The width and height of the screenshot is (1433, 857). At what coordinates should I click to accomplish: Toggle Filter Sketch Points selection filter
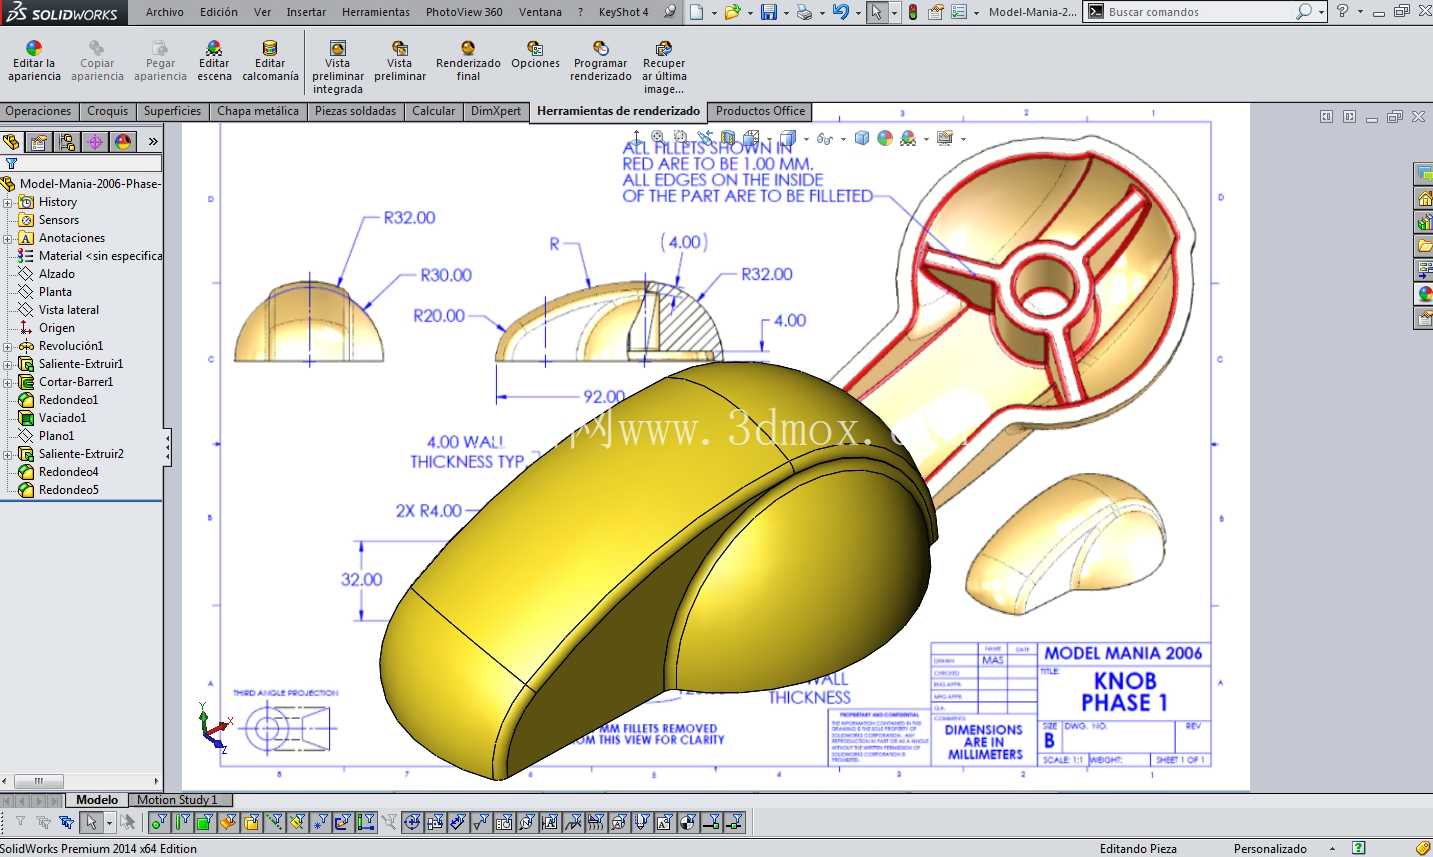320,822
